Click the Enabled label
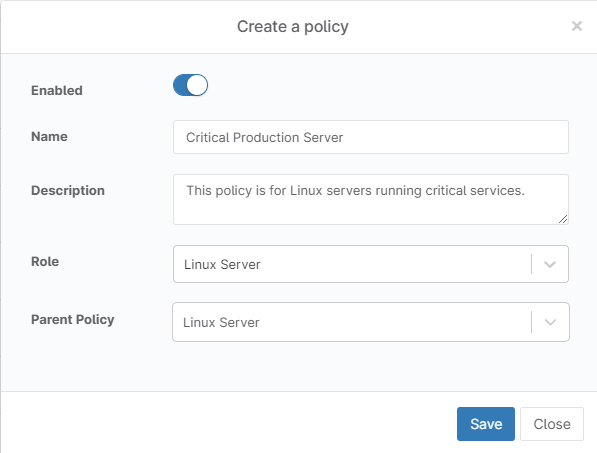597x453 pixels. tap(57, 91)
